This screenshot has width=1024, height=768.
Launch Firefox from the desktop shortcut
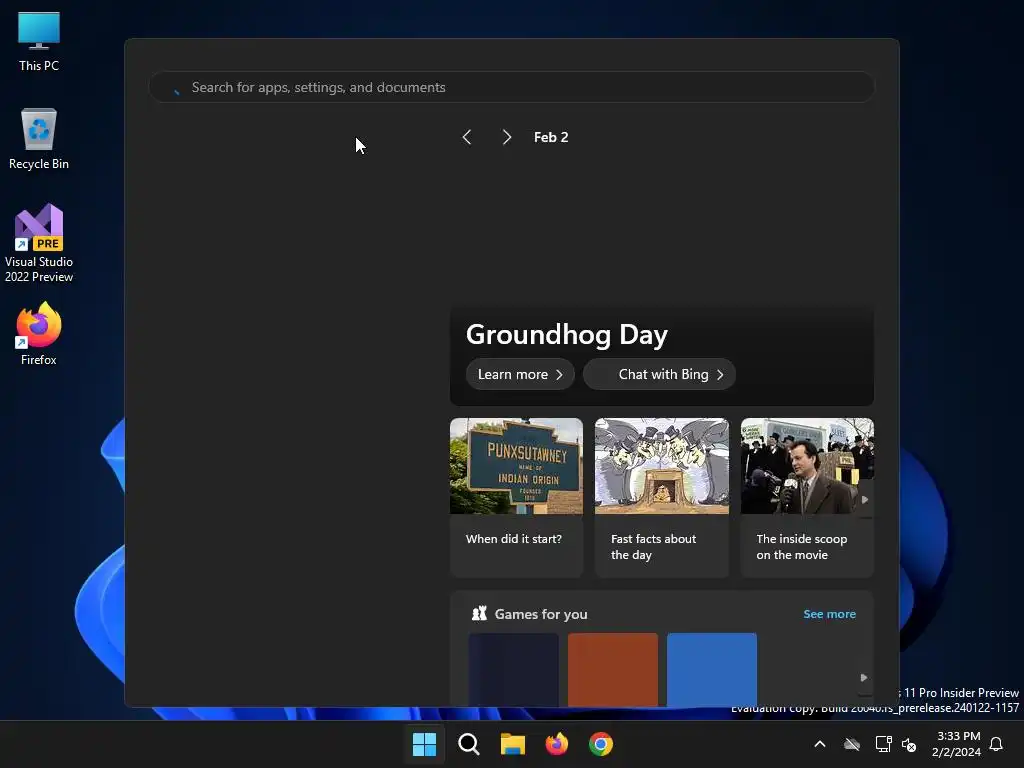point(39,334)
